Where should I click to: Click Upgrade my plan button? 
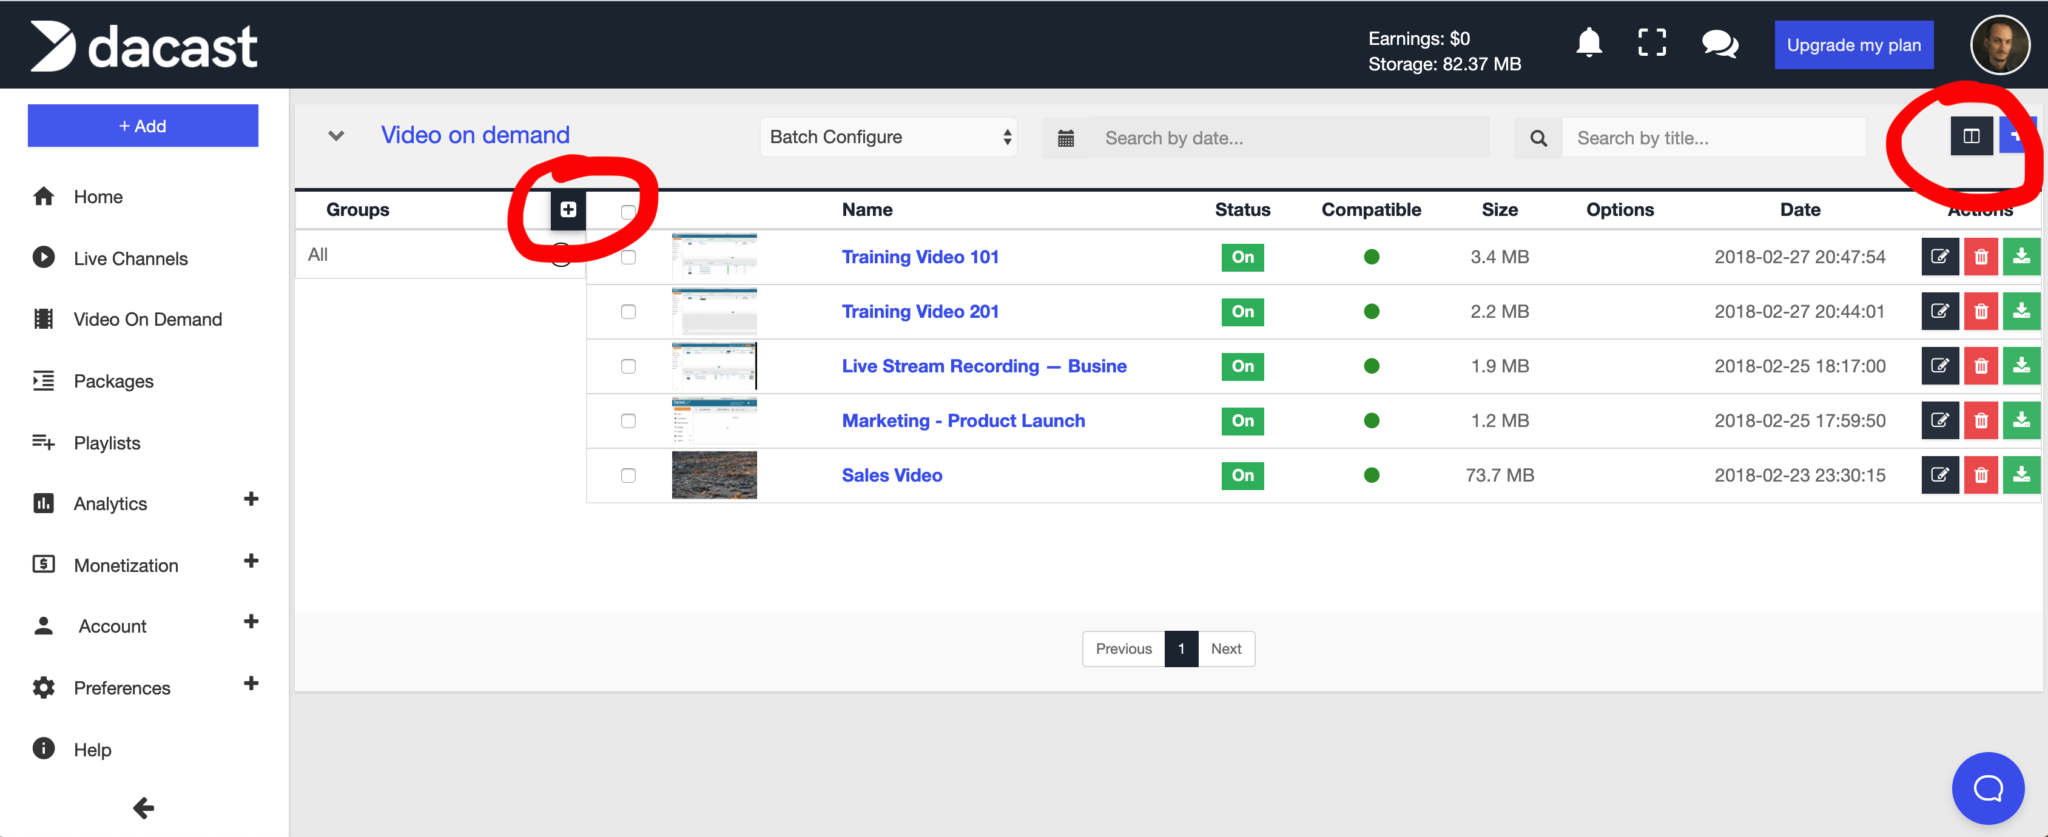point(1854,45)
